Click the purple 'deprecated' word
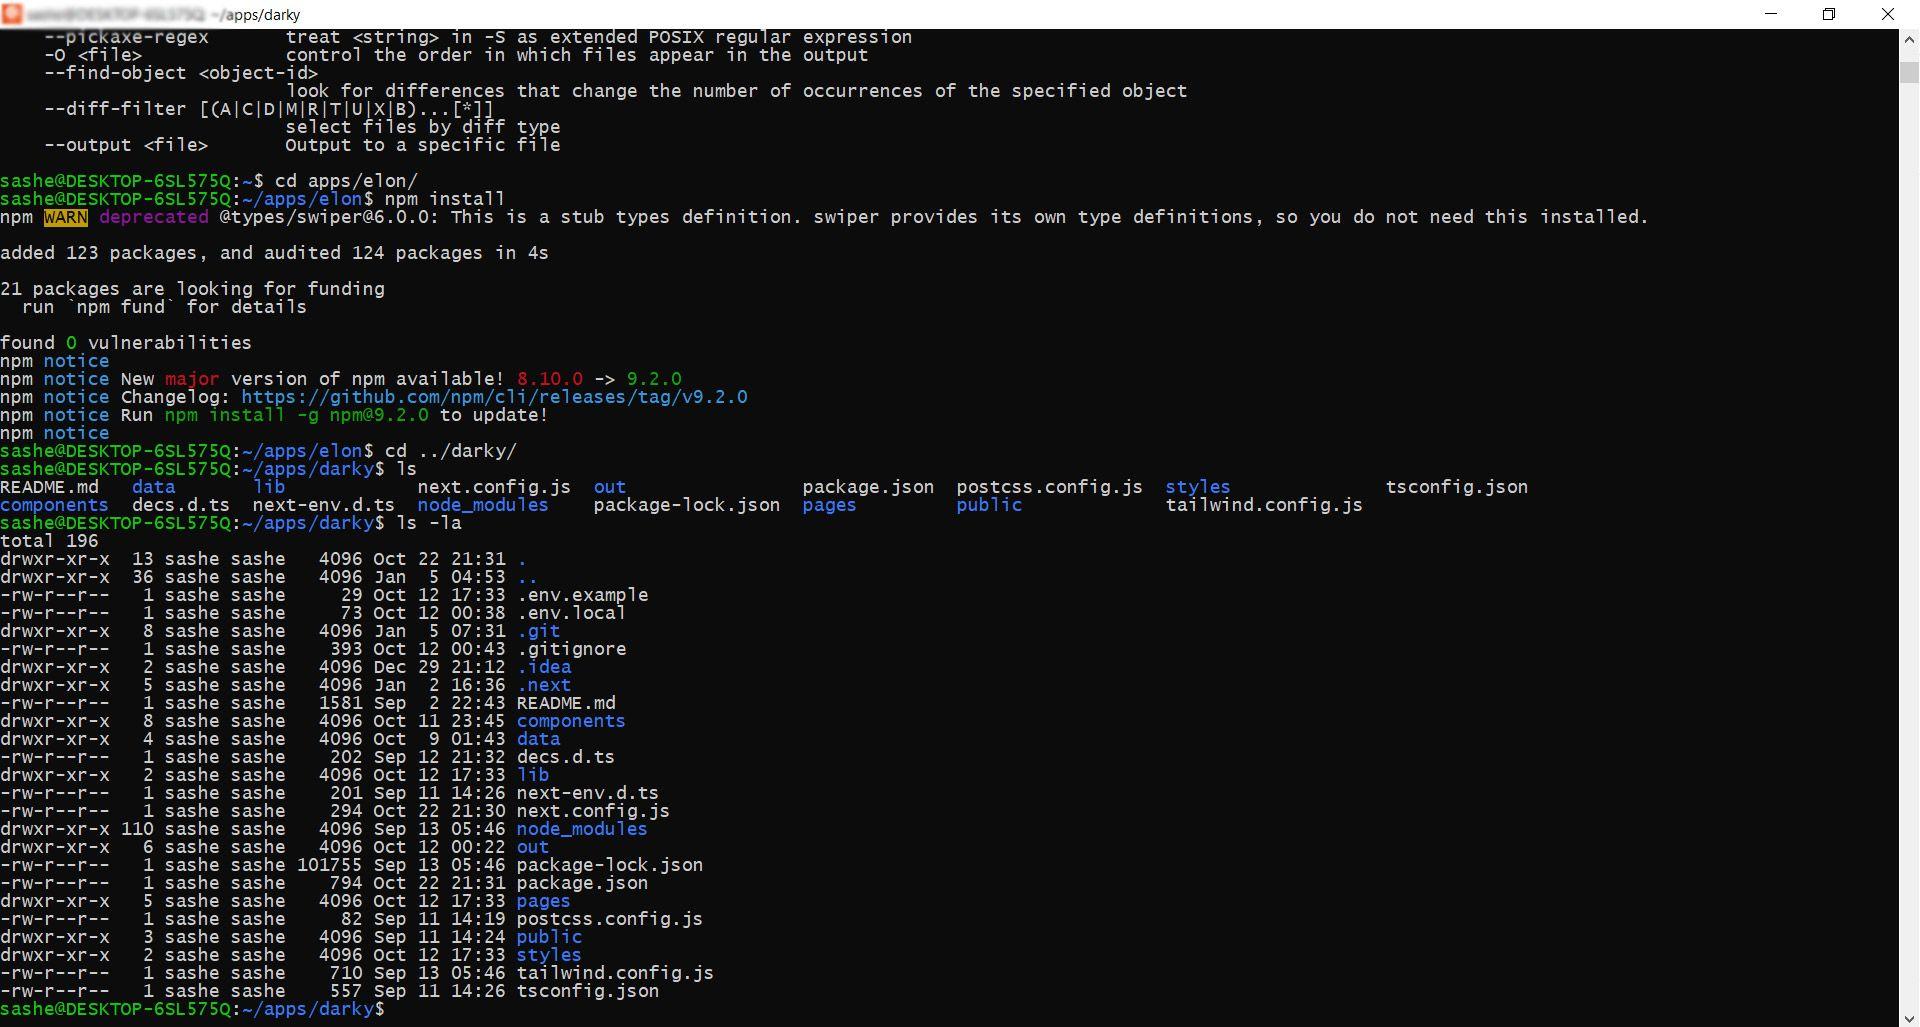The image size is (1920, 1027). tap(154, 217)
